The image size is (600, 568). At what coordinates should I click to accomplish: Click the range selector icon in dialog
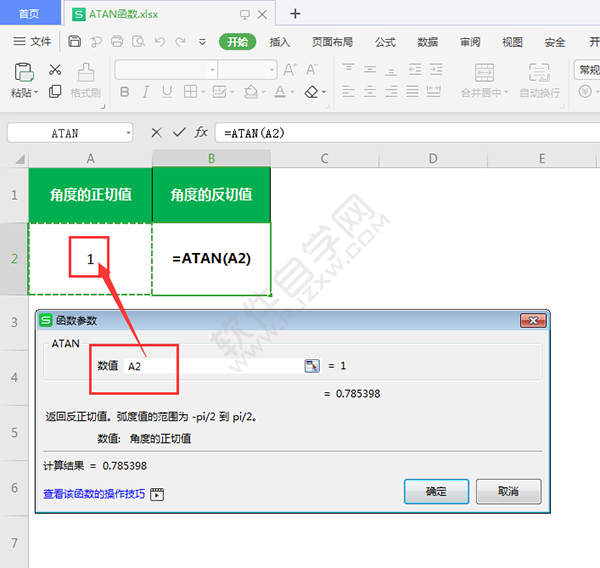pyautogui.click(x=312, y=366)
